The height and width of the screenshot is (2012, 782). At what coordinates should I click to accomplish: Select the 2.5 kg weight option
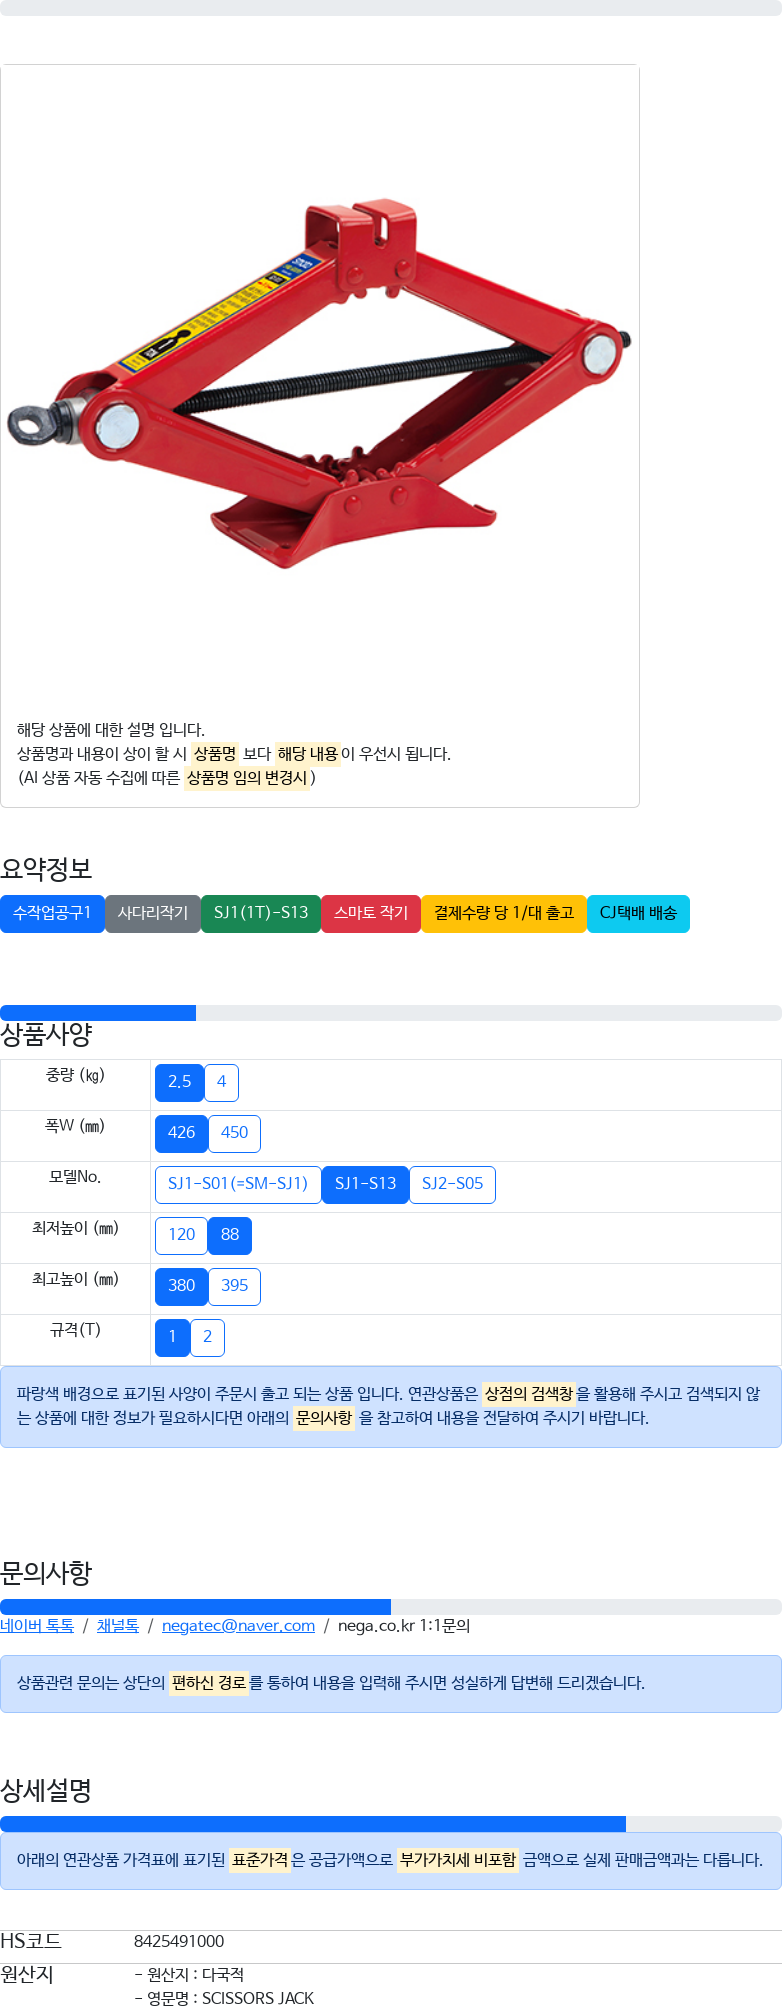180,1082
